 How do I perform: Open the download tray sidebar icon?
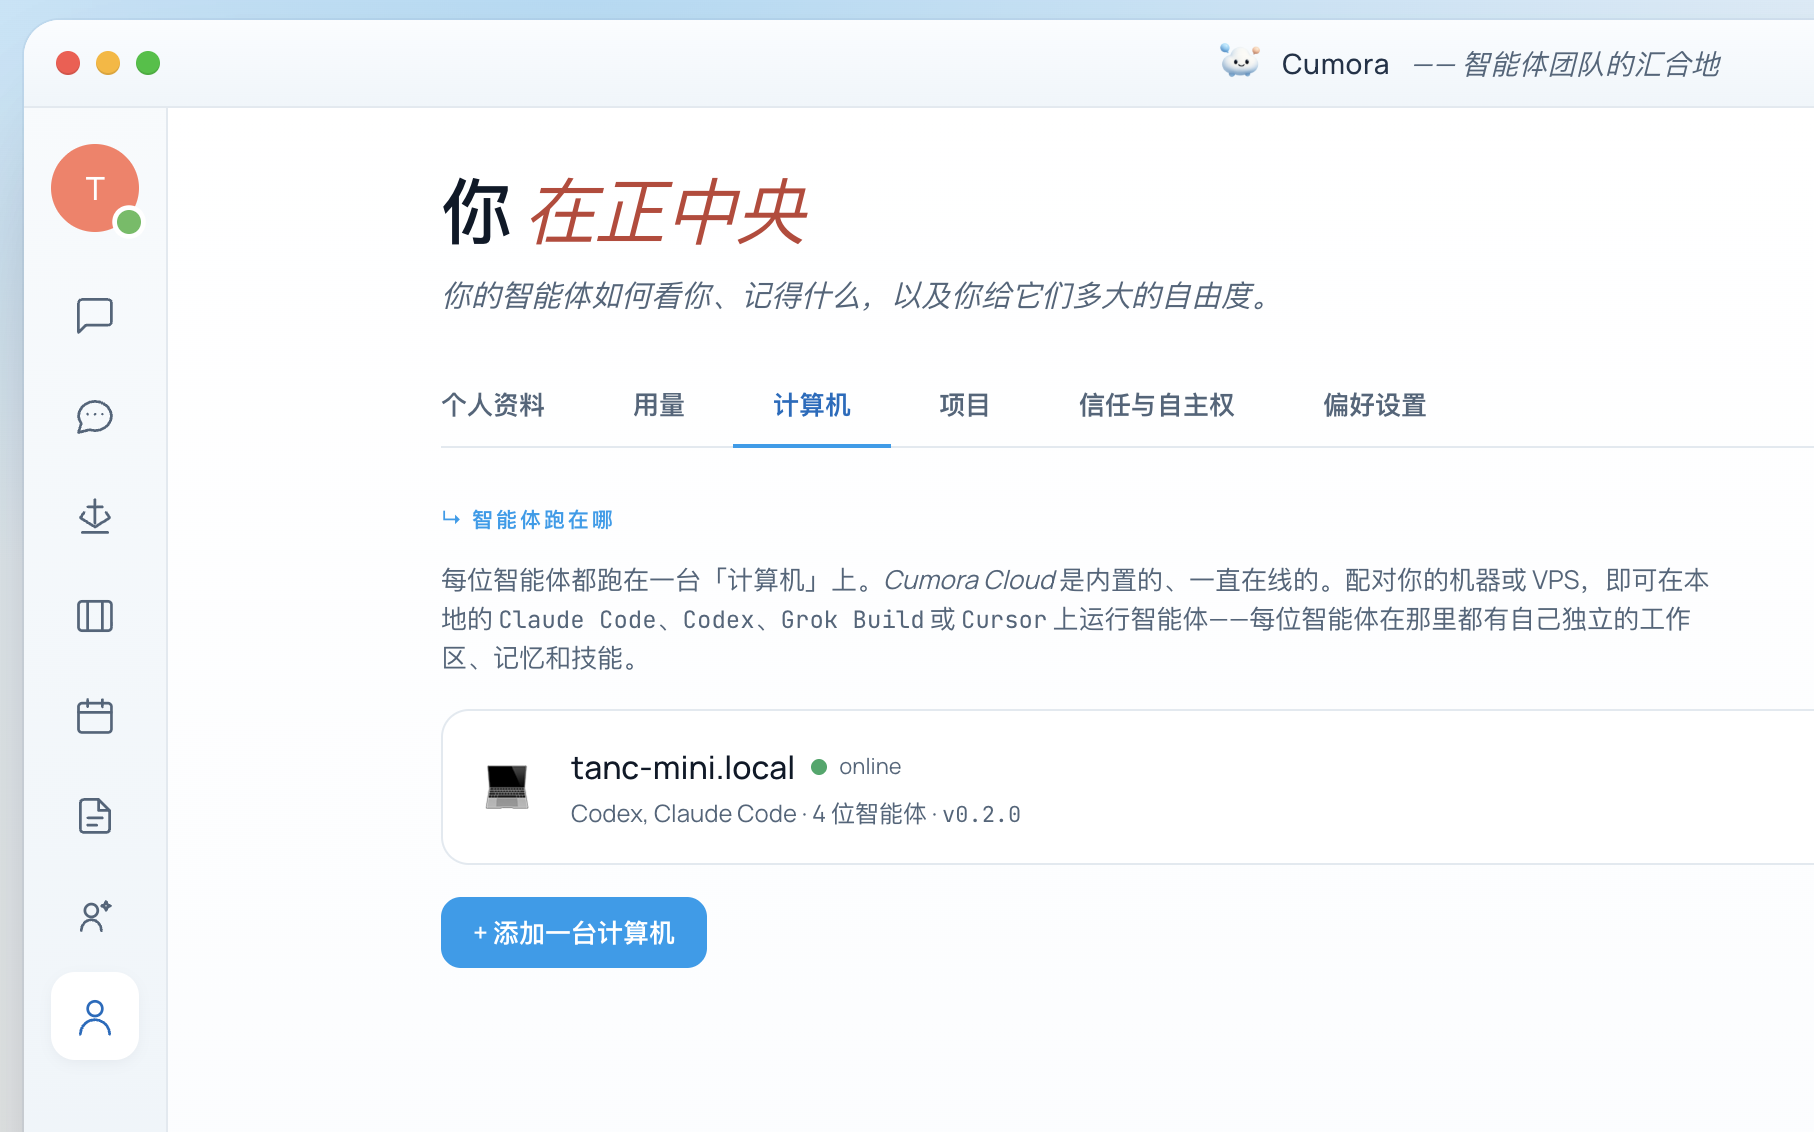pyautogui.click(x=95, y=516)
